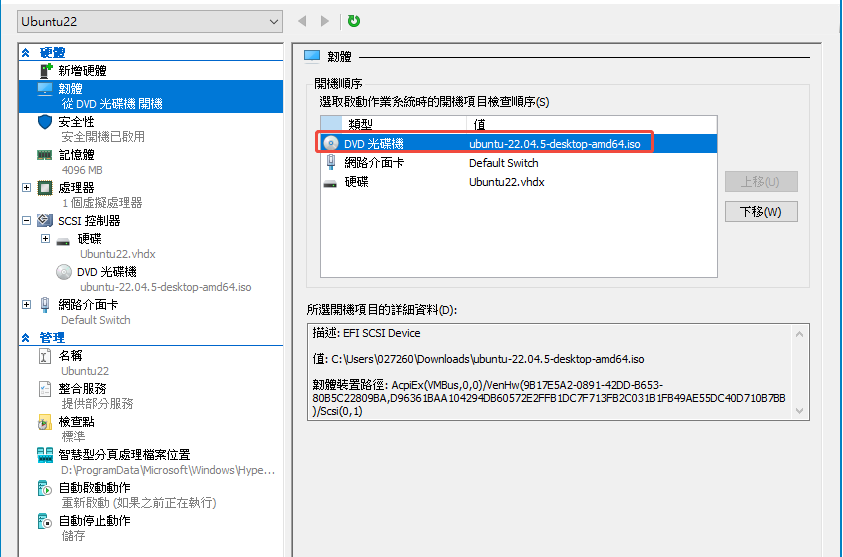Select the 整合服務 management item

tap(82, 389)
